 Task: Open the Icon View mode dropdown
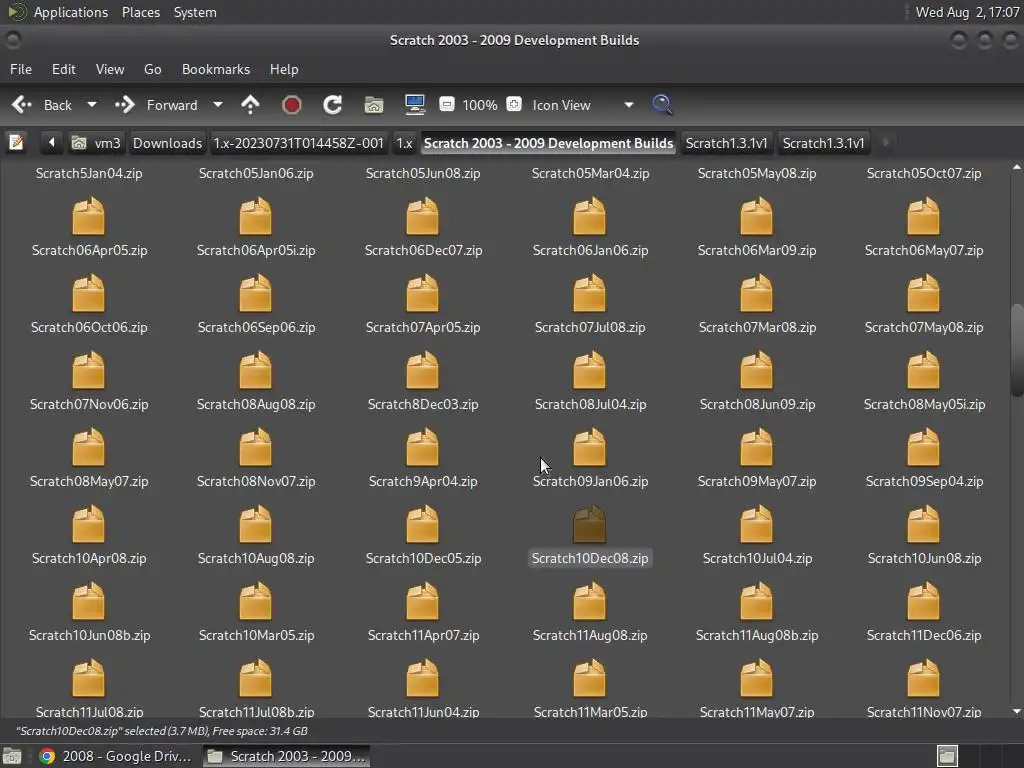click(583, 105)
